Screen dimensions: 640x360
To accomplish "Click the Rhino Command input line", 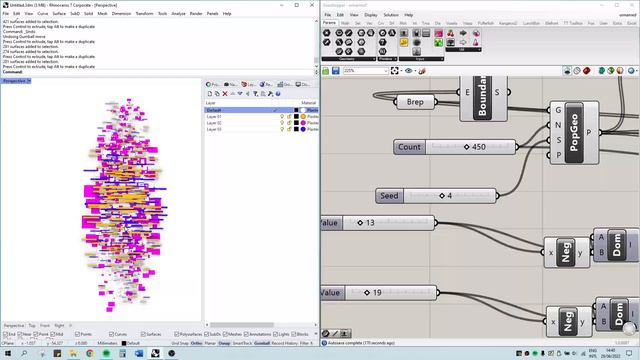I will point(157,72).
